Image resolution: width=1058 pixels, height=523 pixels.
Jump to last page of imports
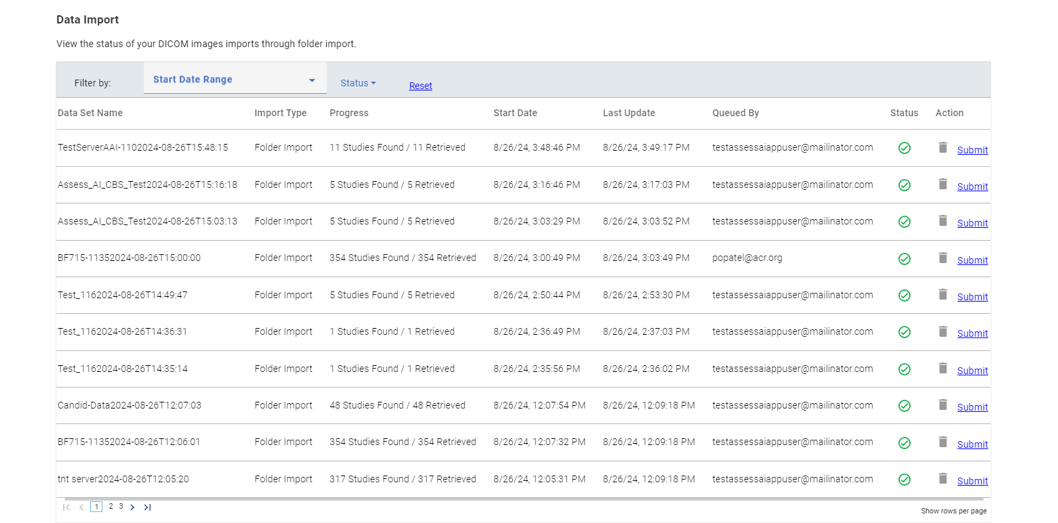pos(147,507)
